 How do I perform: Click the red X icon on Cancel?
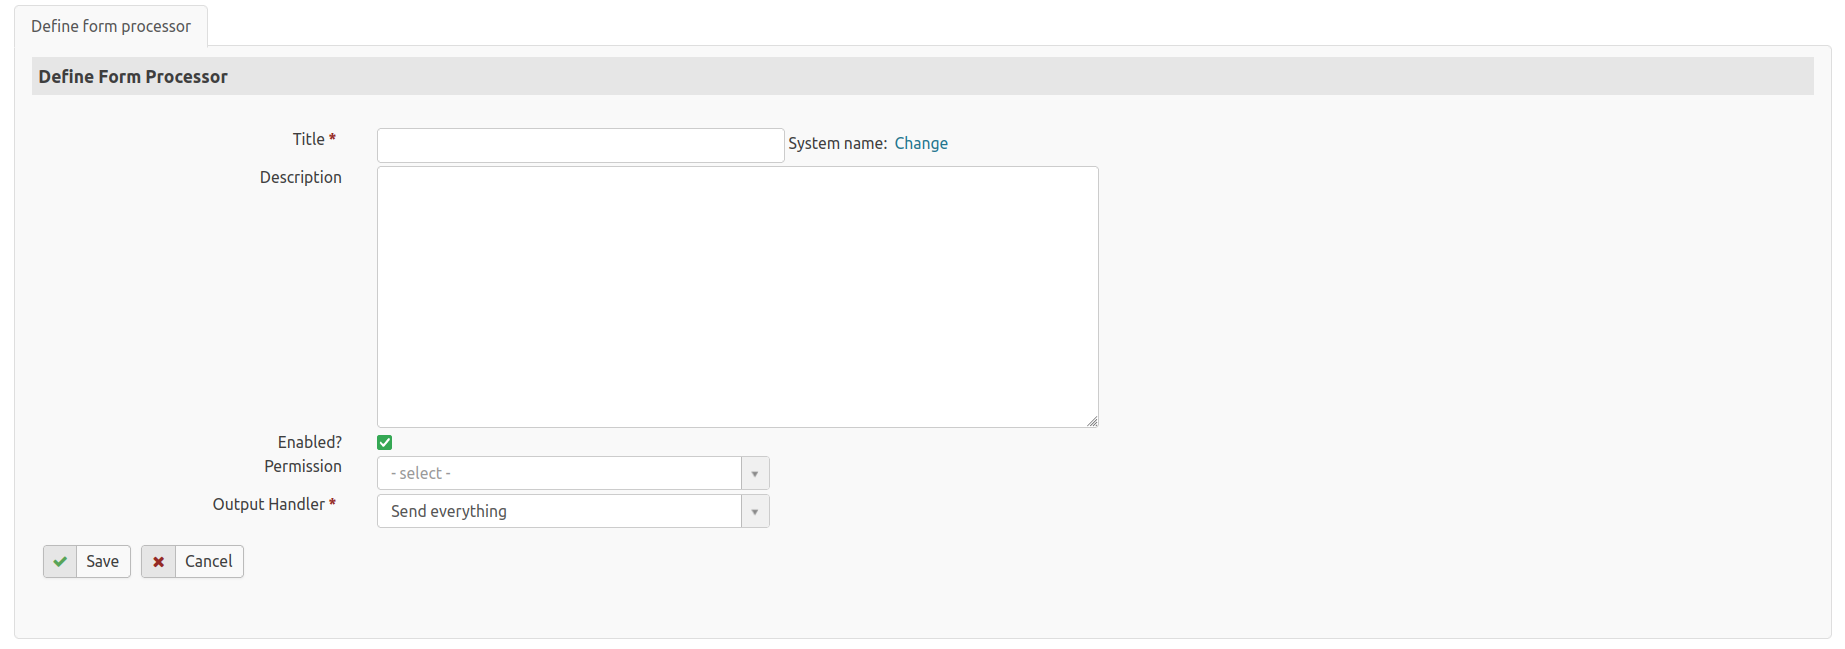point(158,562)
